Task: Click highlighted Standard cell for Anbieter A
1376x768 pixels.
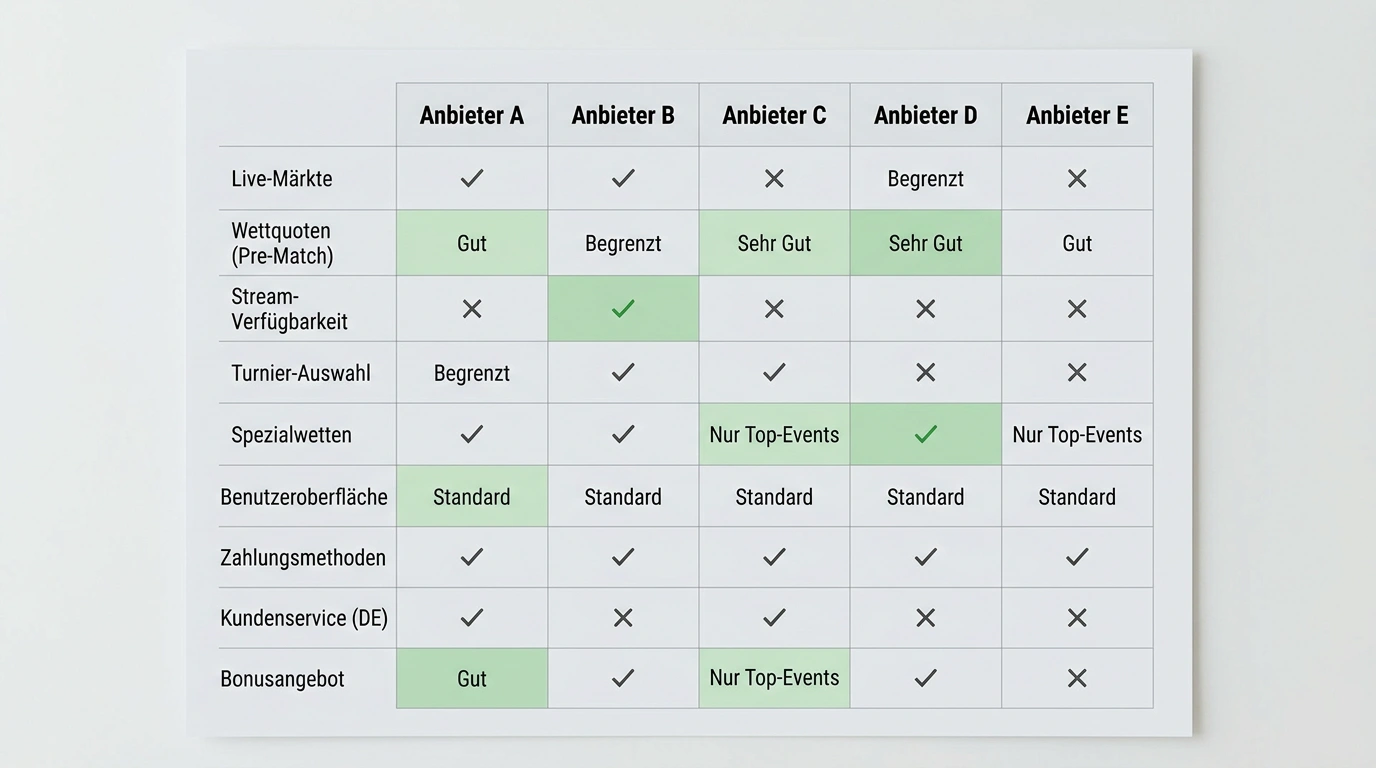Action: pos(472,496)
